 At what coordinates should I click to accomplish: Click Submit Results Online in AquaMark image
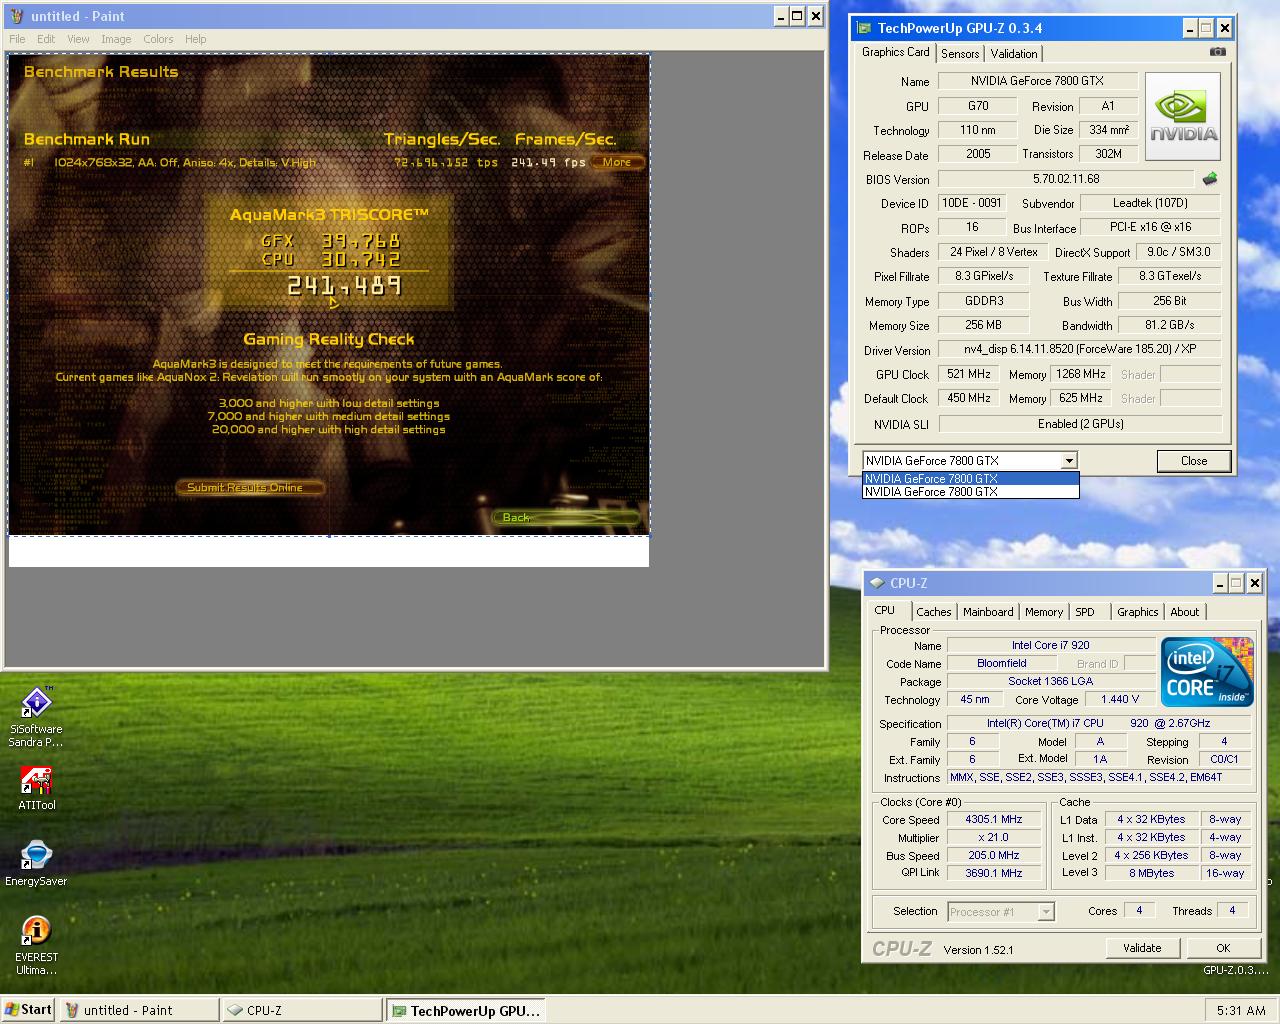(x=252, y=487)
